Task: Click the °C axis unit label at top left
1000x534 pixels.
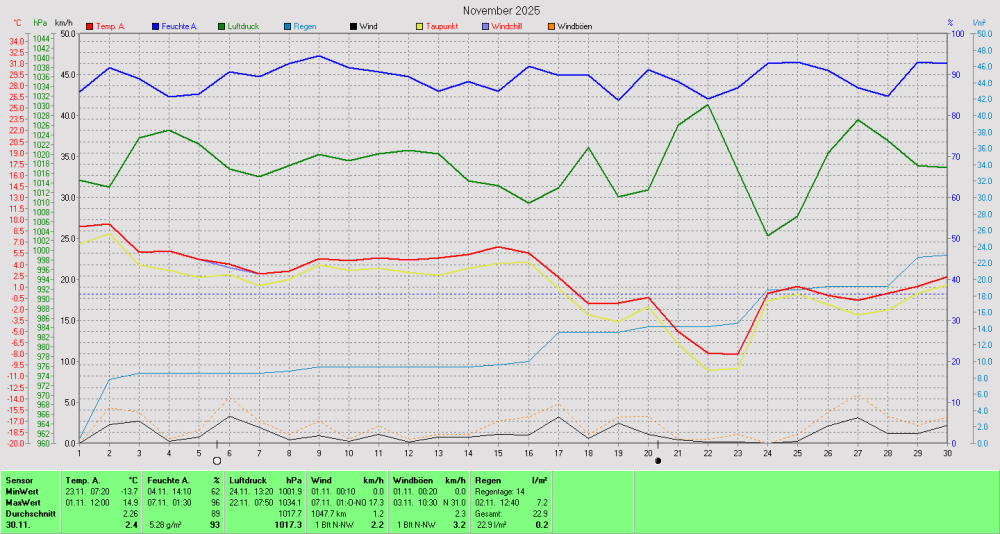Action: click(x=17, y=22)
